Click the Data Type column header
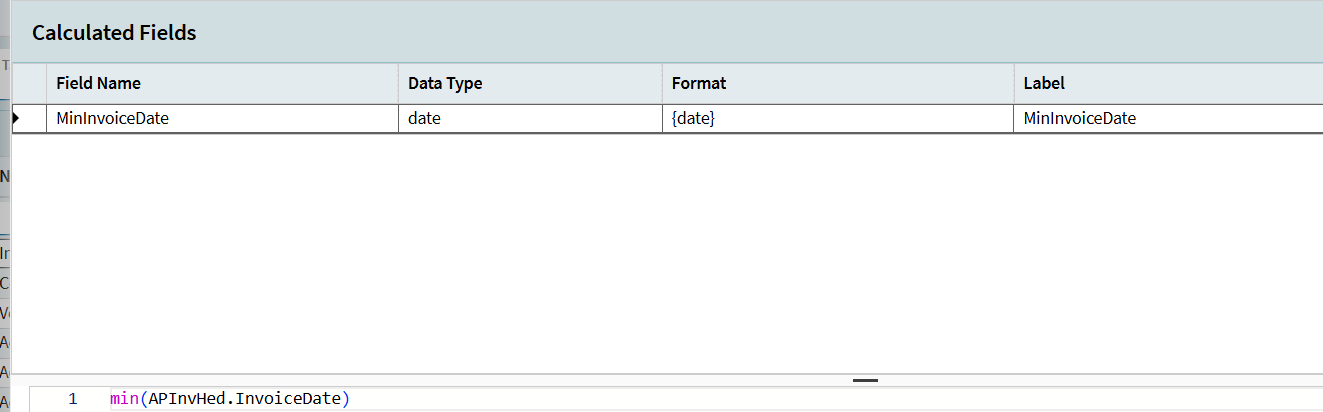Viewport: 1323px width, 412px height. (445, 83)
